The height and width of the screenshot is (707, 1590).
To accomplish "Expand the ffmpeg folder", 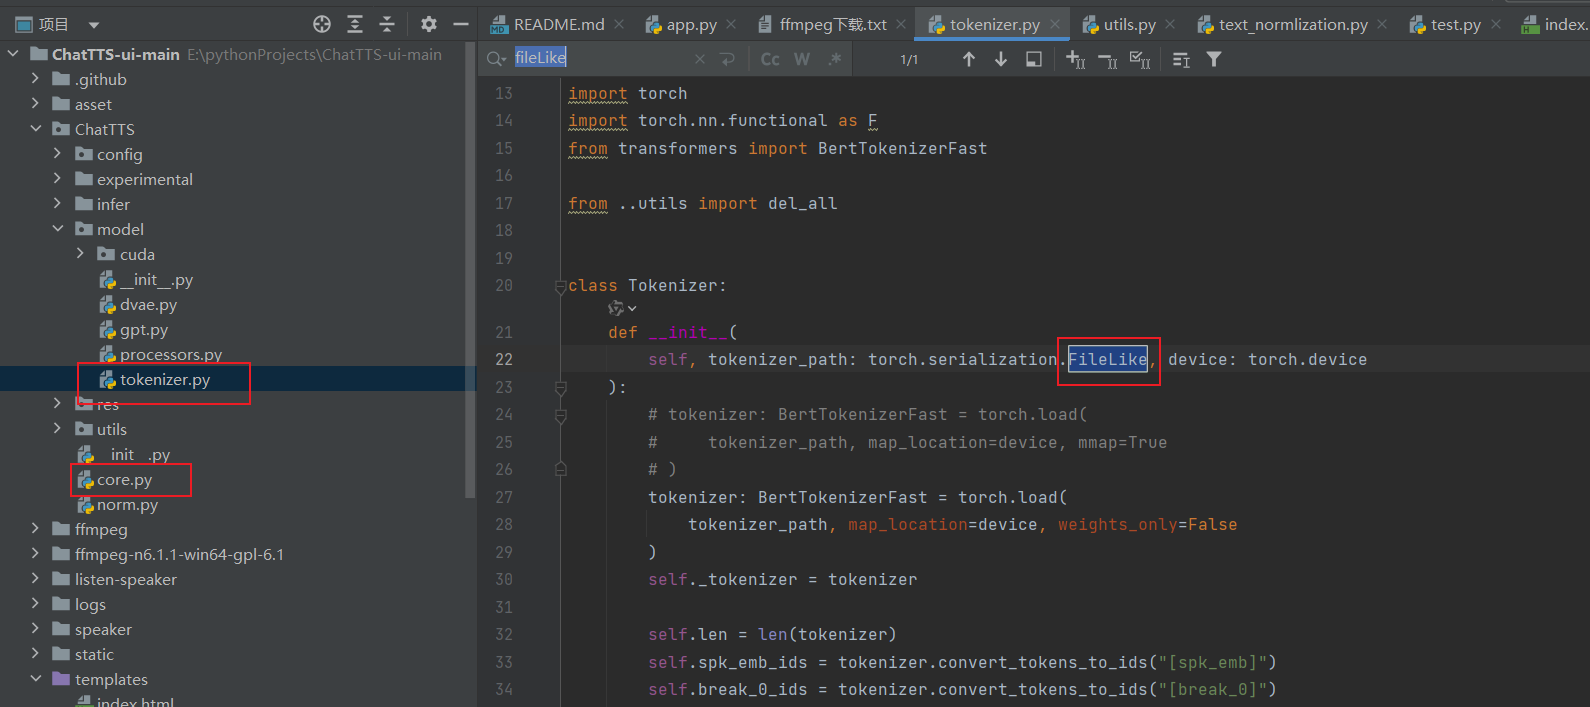I will point(35,528).
